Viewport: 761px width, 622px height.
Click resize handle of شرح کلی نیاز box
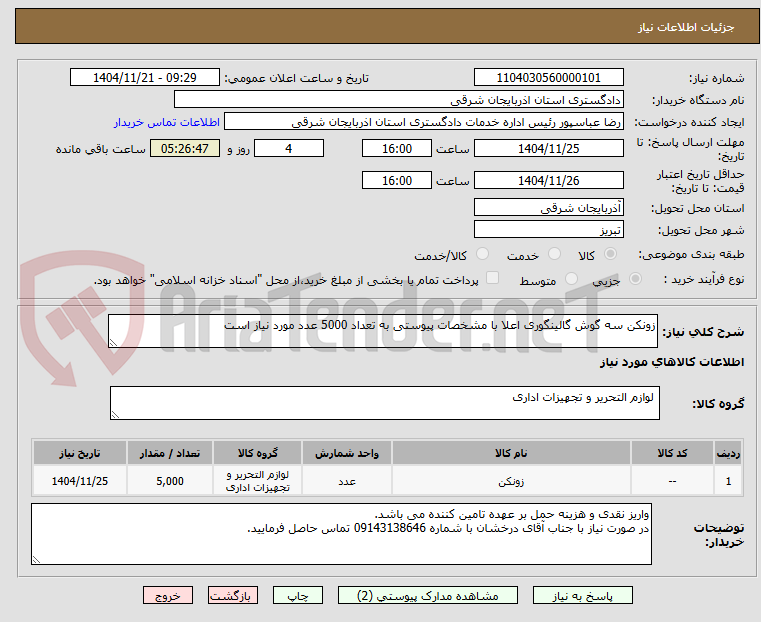(x=113, y=343)
